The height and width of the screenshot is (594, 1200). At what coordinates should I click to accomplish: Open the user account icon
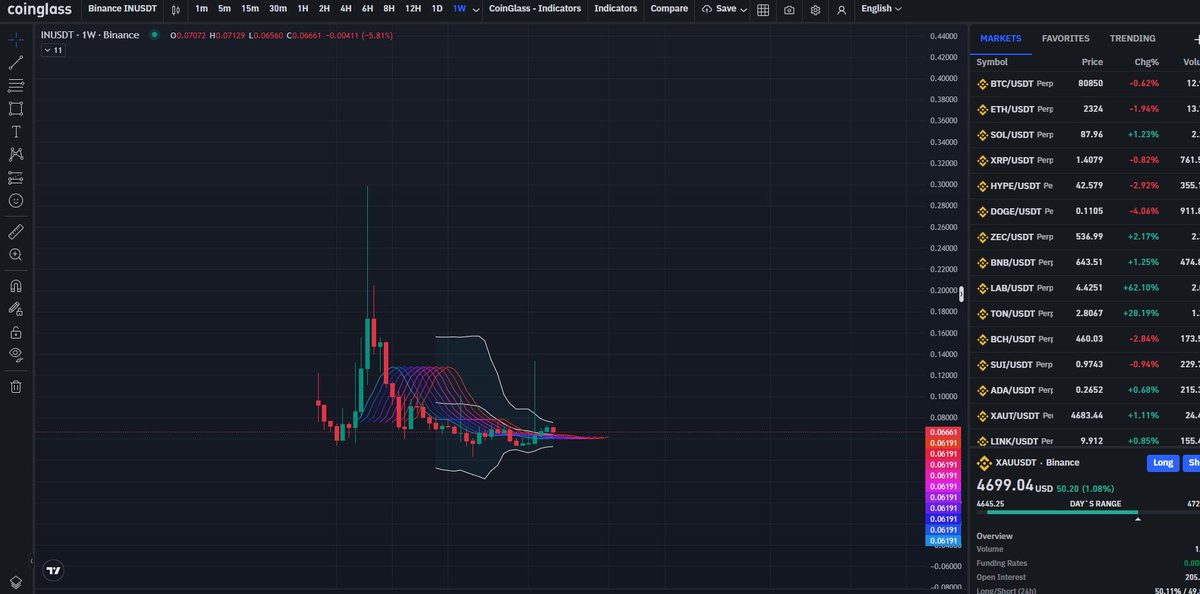[841, 9]
